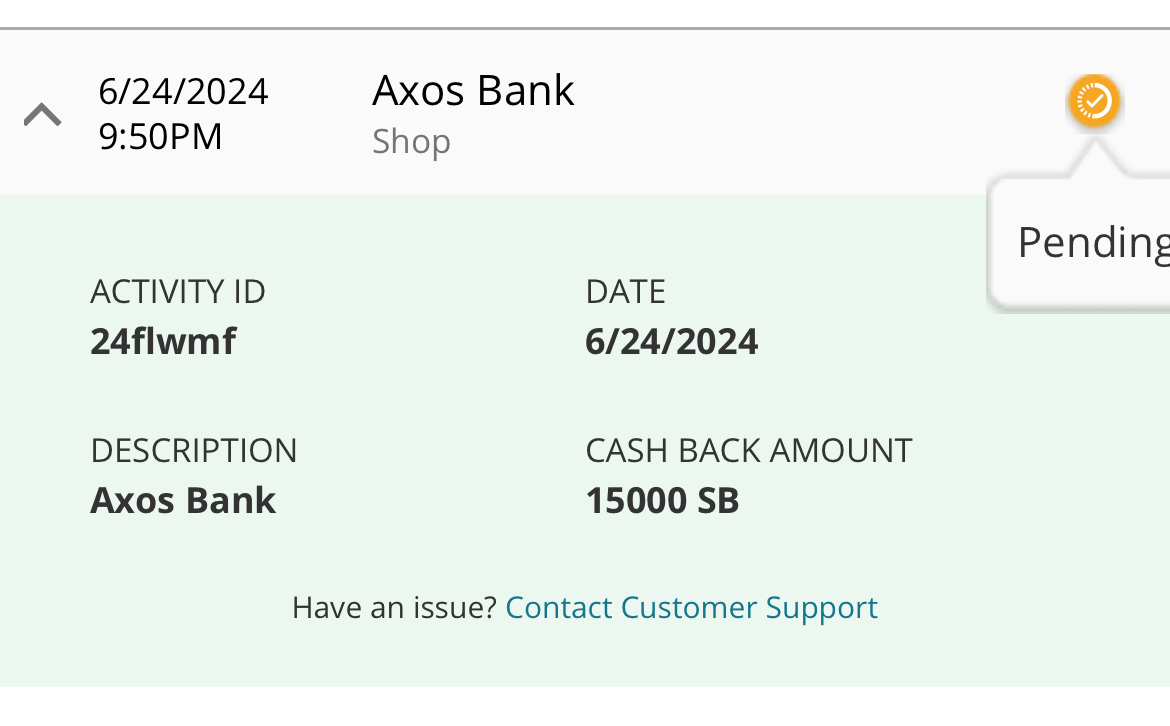The height and width of the screenshot is (726, 1170).
Task: Click the Have an issue? text
Action: pyautogui.click(x=394, y=608)
